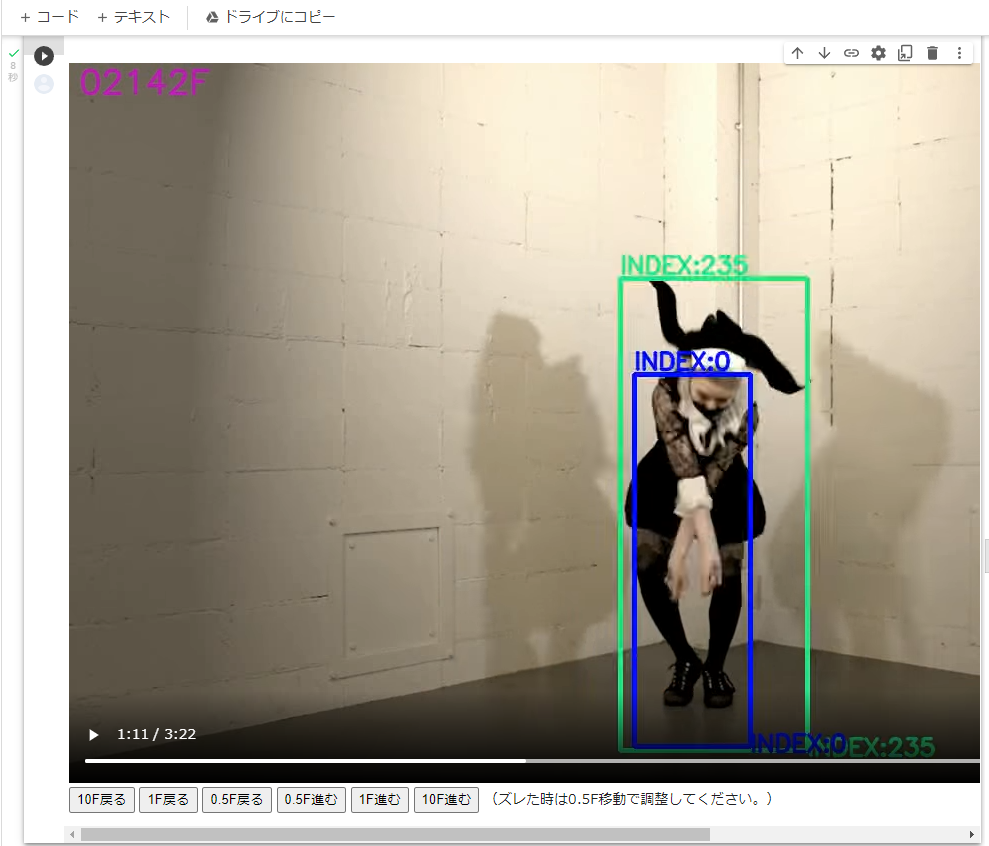Screen dimensions: 989x846
Task: Click the 10F進む button
Action: point(447,800)
